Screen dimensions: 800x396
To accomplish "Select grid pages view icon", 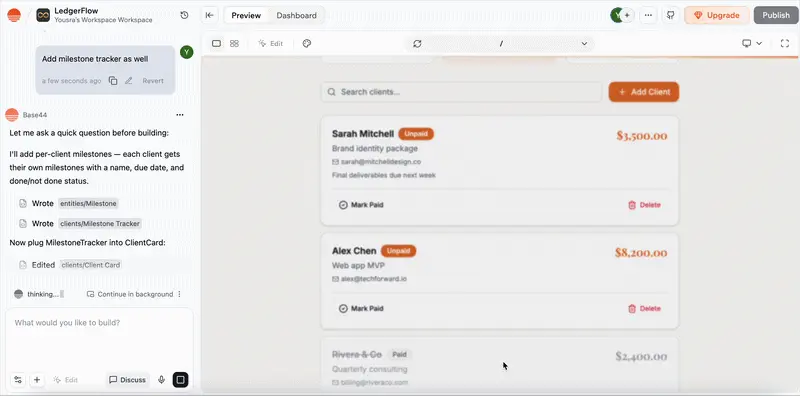I will coord(234,44).
